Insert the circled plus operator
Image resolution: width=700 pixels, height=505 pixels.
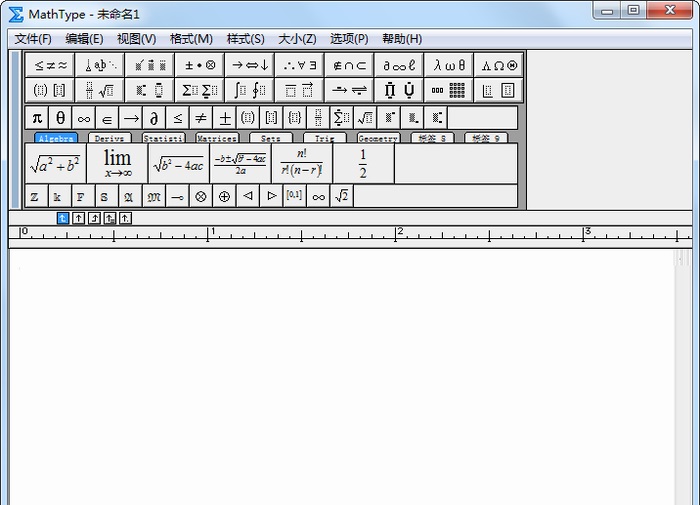224,196
